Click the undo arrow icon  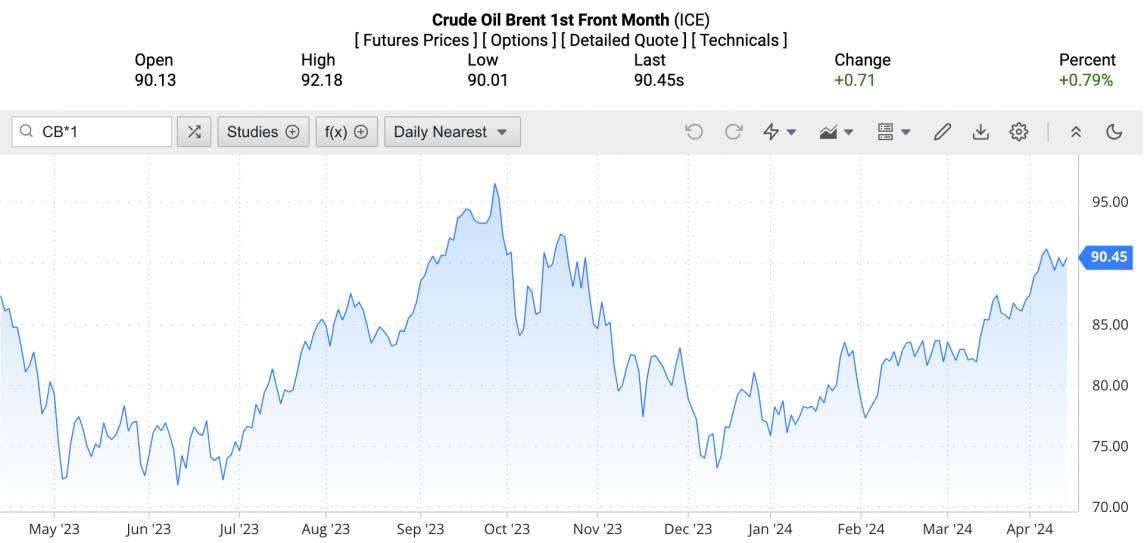click(x=694, y=132)
